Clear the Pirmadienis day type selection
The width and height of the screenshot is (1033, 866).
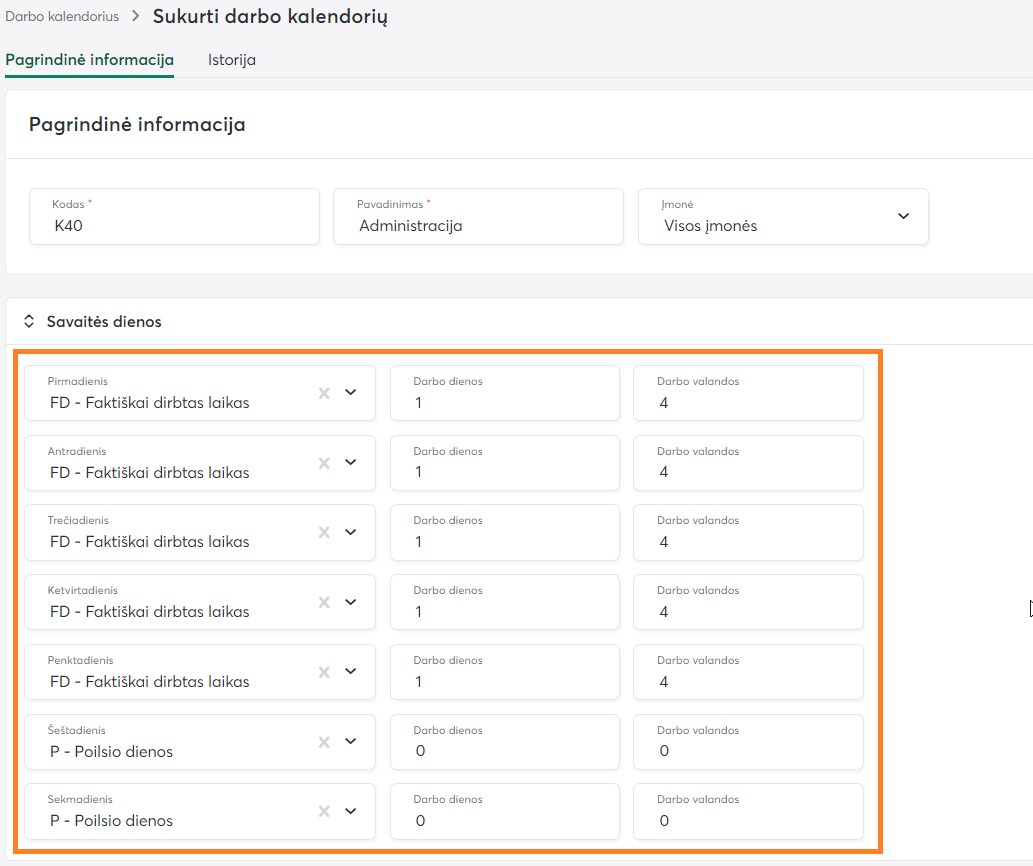[324, 393]
